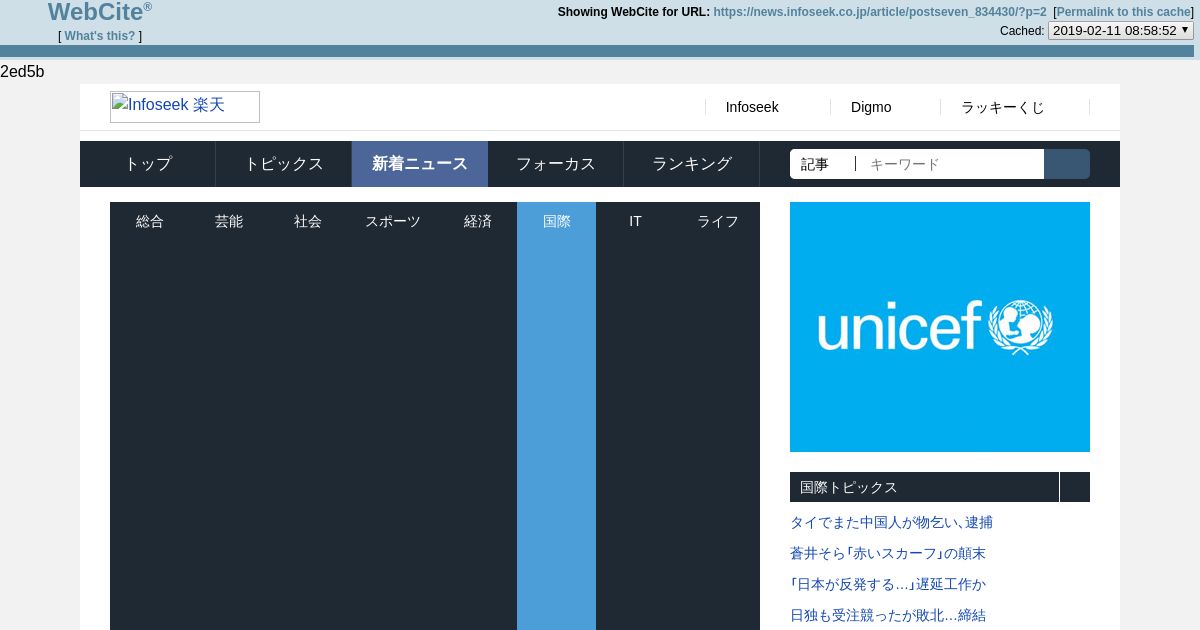Open the ラッキーくじ header link

coord(1002,107)
